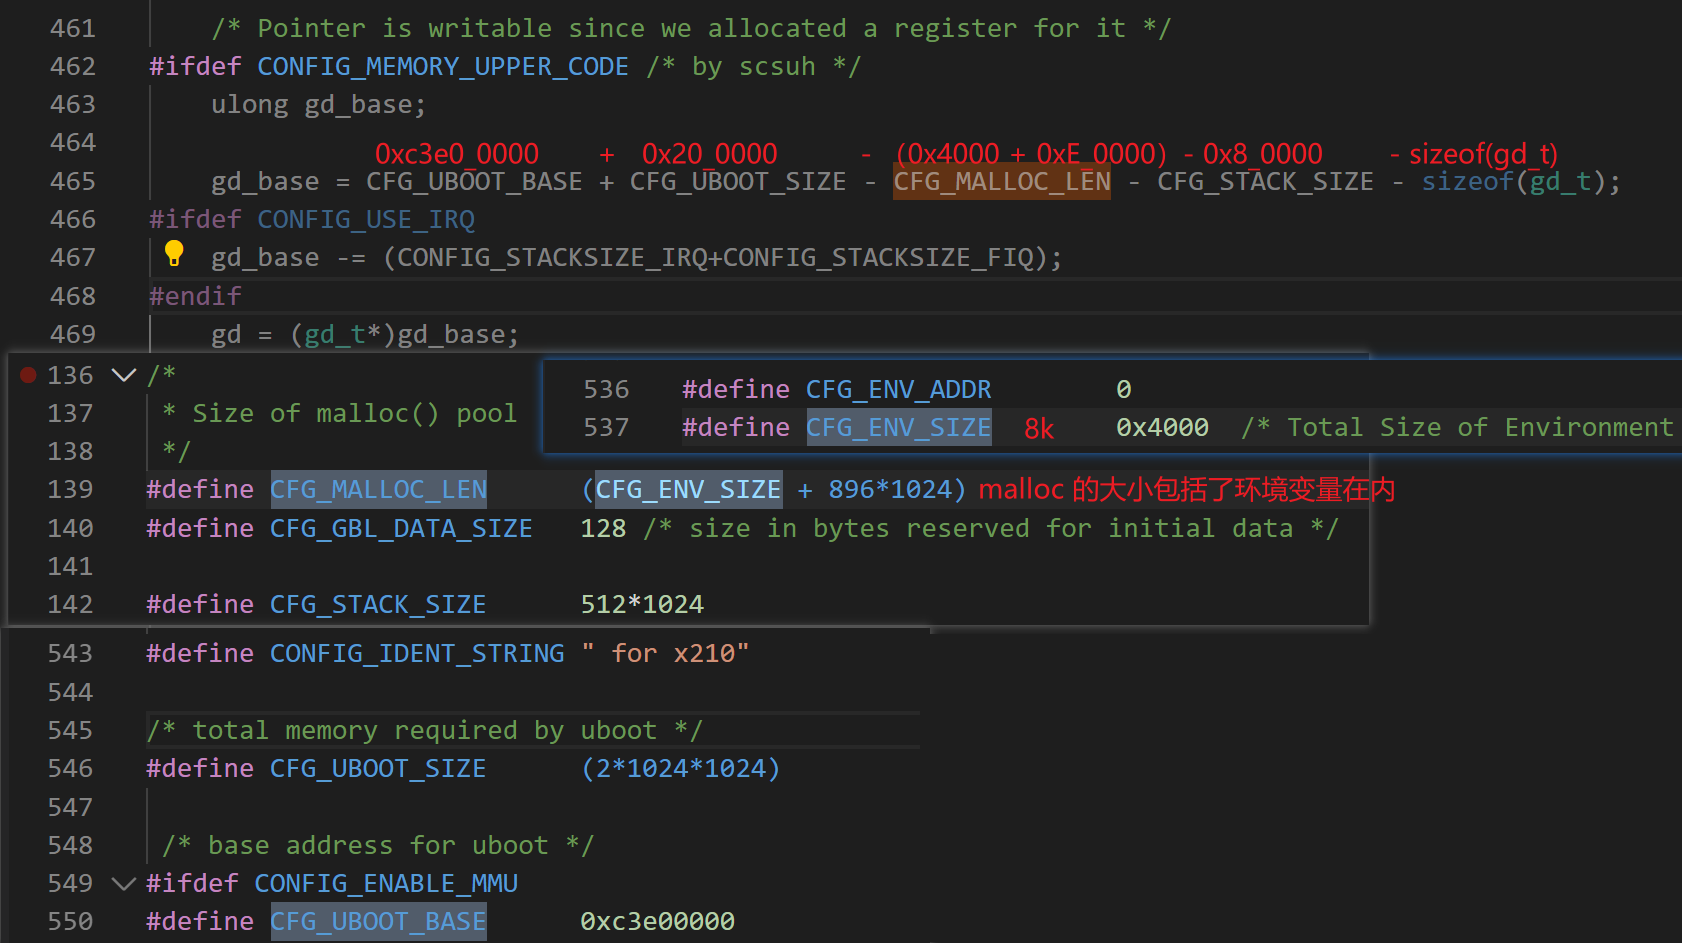The width and height of the screenshot is (1682, 943).
Task: Click the 'by scsuh' comment on line 462
Action: coord(753,66)
